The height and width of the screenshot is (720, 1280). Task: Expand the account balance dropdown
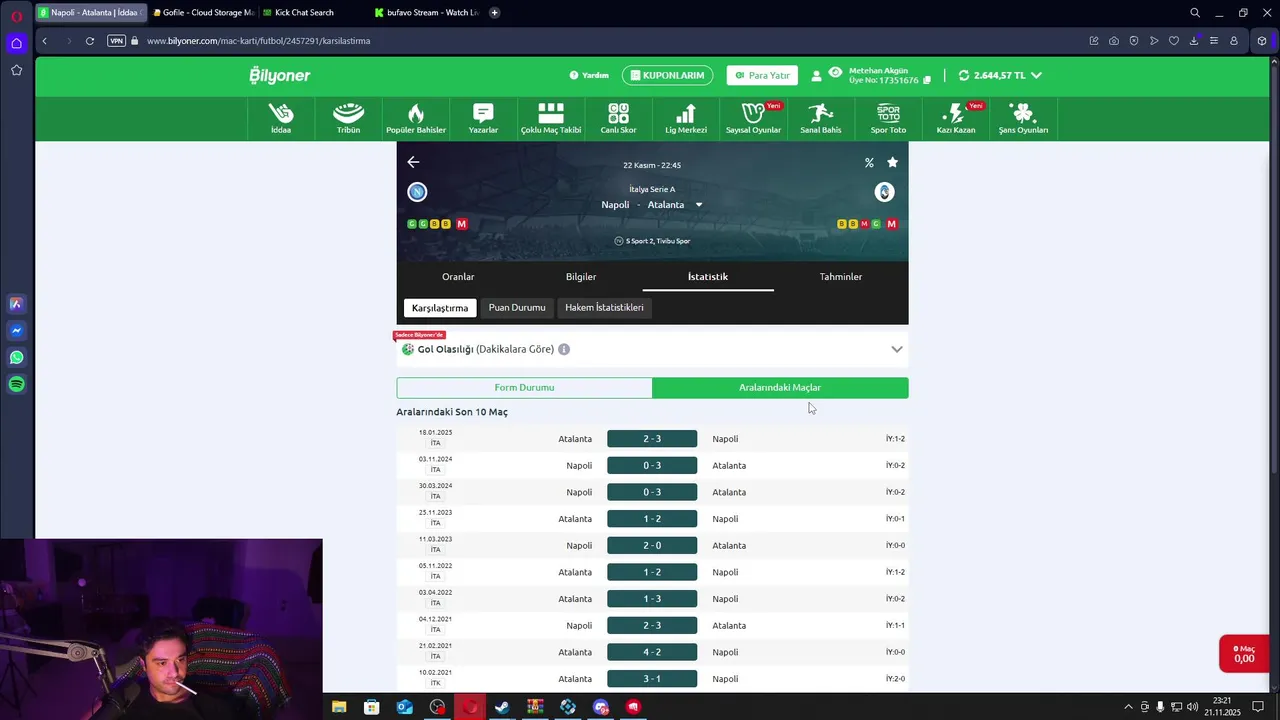point(1036,75)
